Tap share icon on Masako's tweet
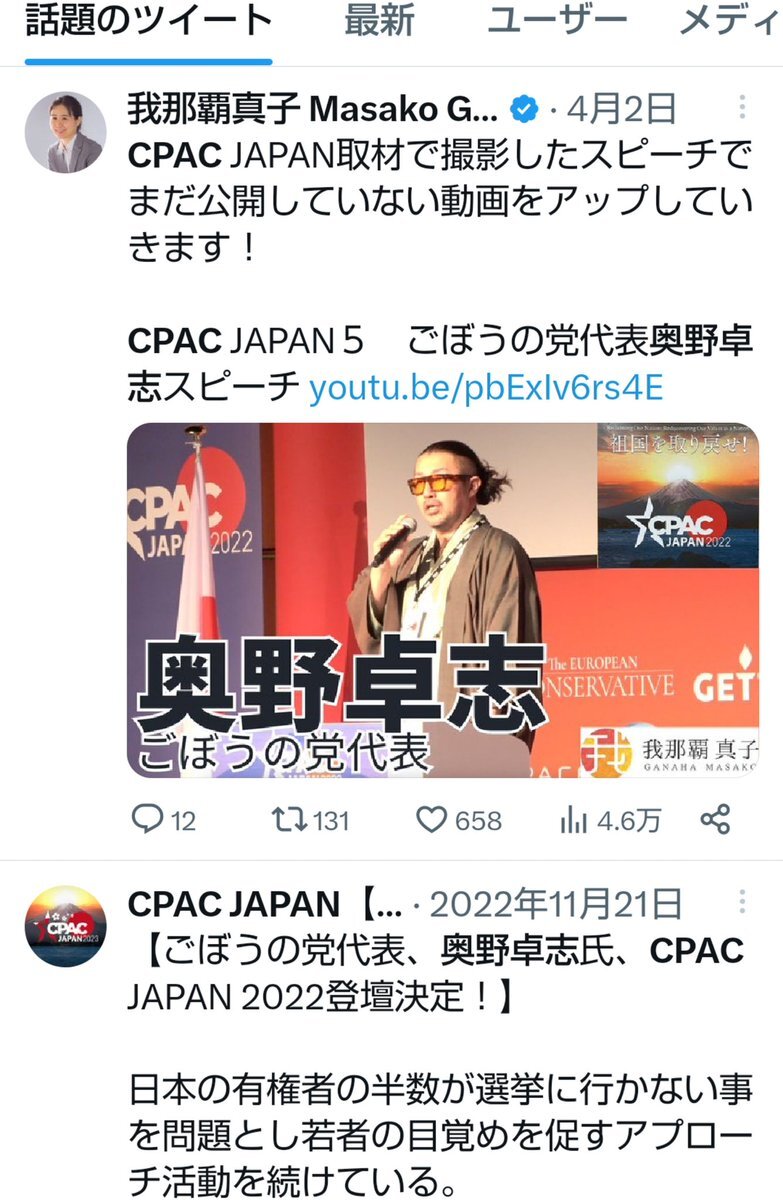This screenshot has width=783, height=1200. [x=716, y=821]
